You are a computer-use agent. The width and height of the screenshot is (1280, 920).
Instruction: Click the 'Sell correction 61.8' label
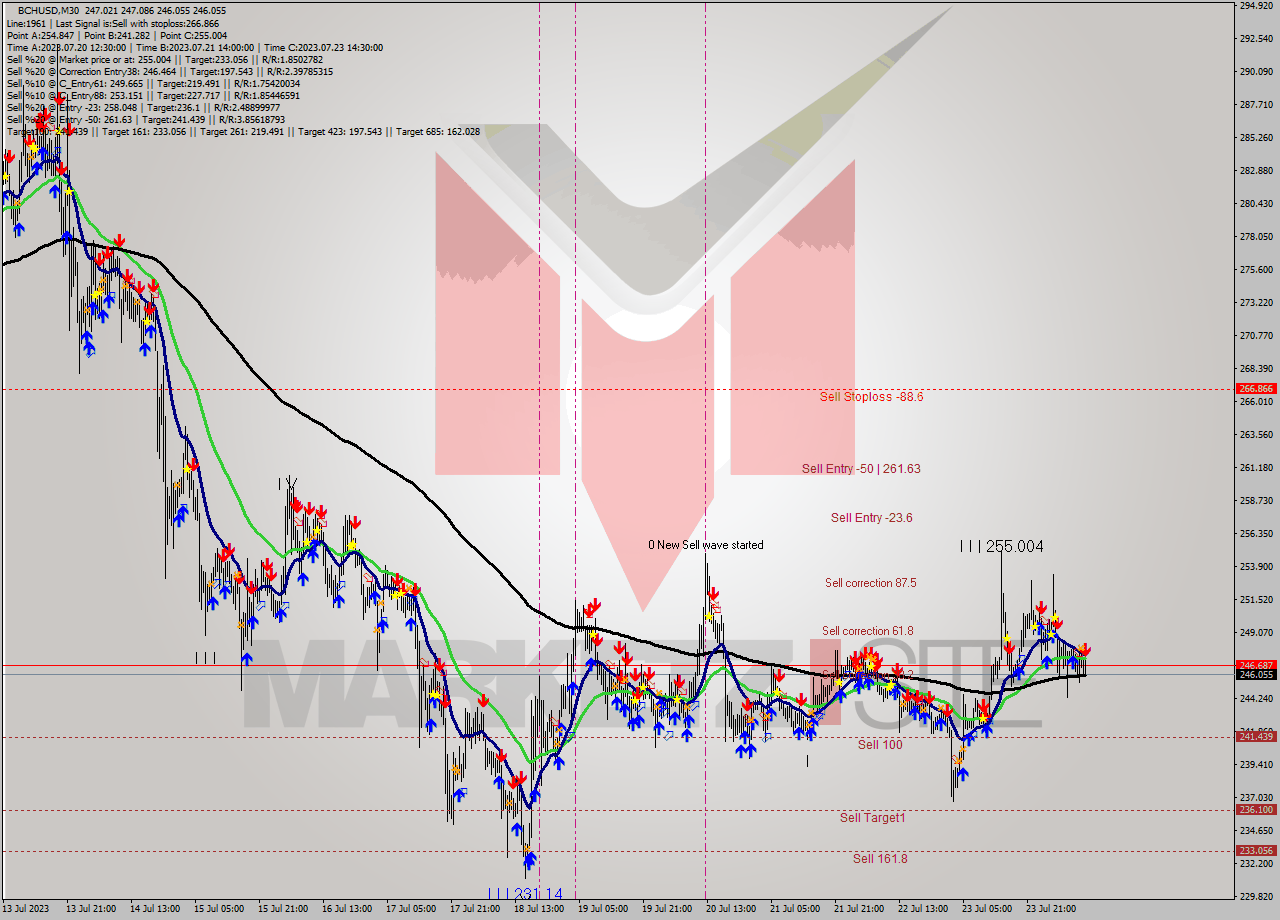(867, 631)
